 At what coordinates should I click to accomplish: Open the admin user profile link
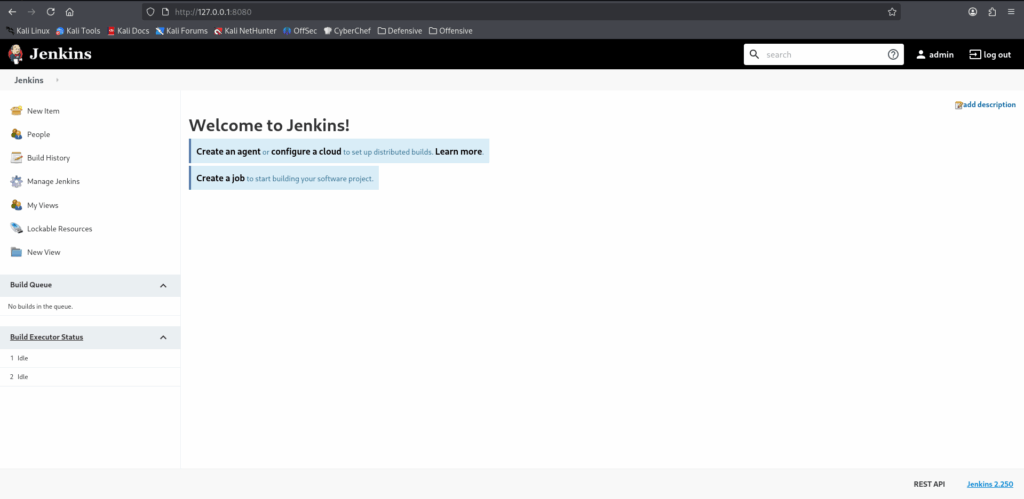935,55
